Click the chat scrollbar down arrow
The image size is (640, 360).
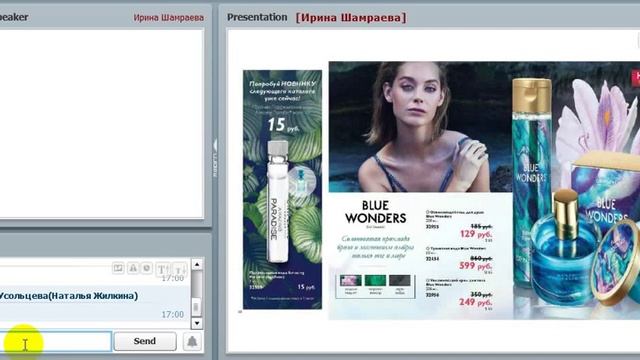pos(197,324)
